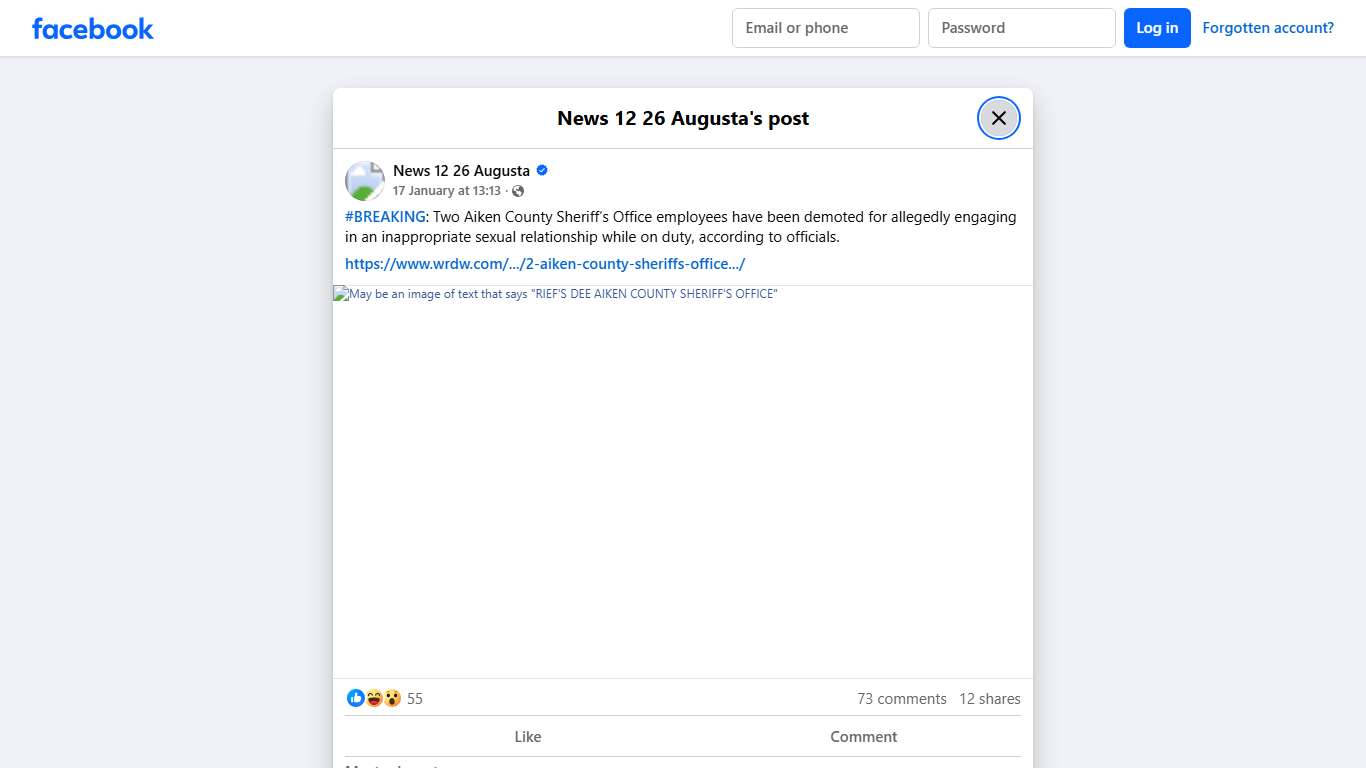The height and width of the screenshot is (768, 1366).
Task: View the 73 comments
Action: 901,699
